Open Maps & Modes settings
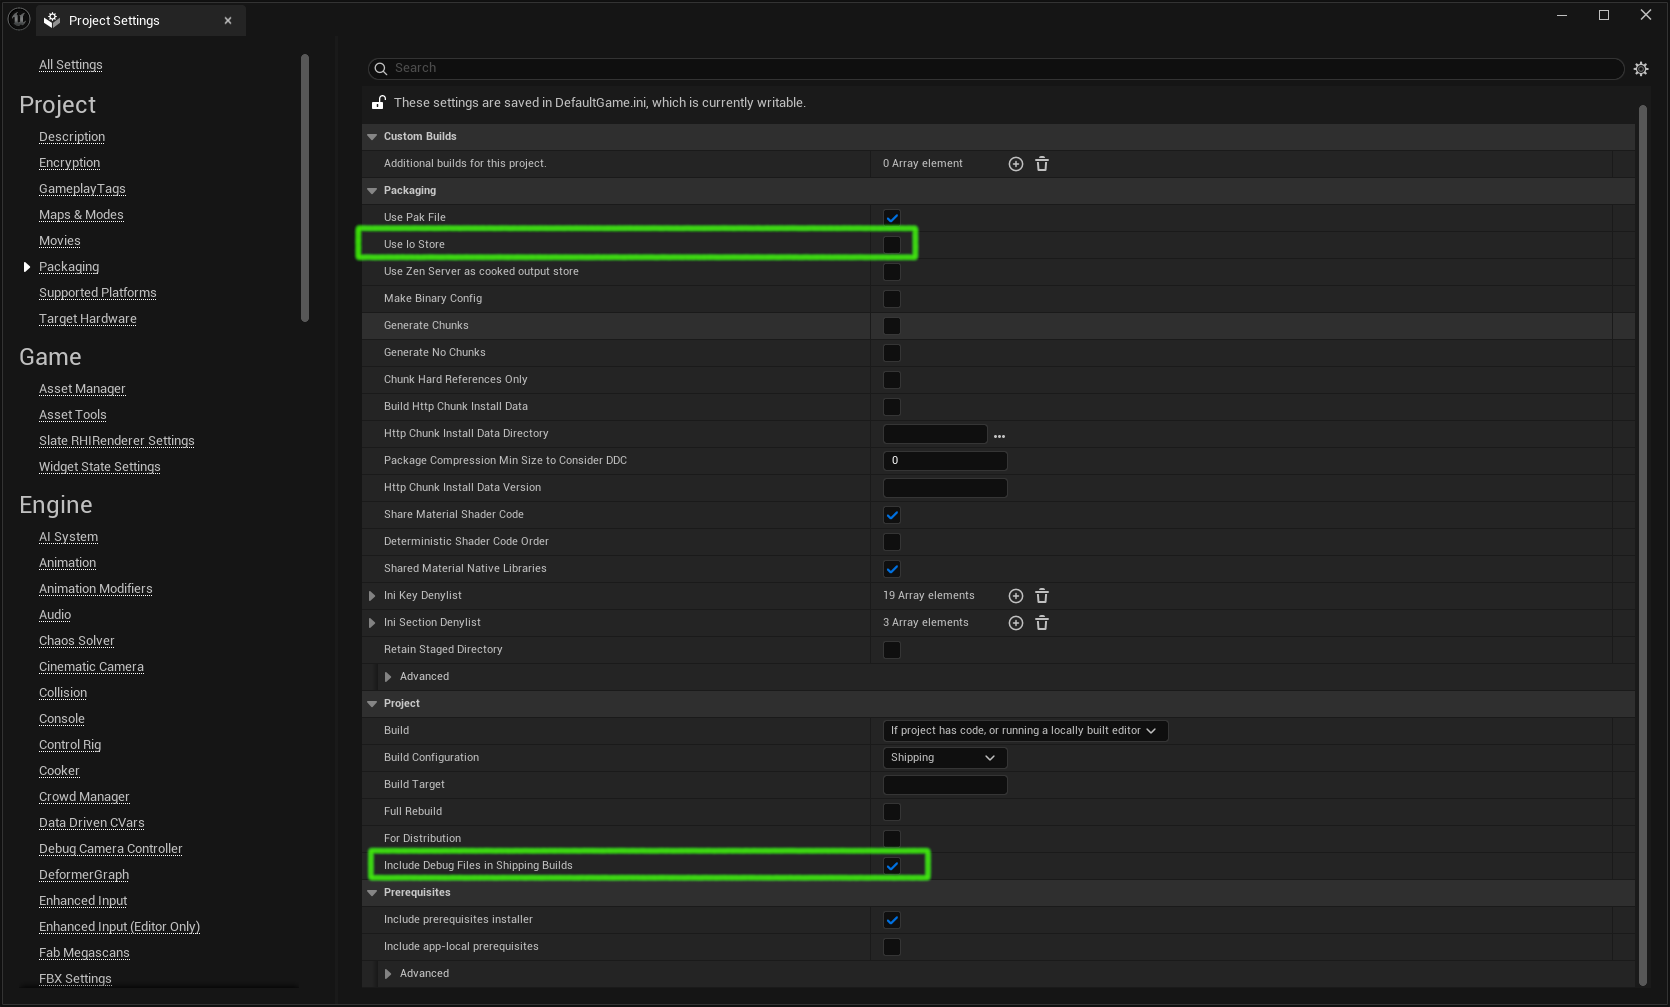This screenshot has height=1007, width=1670. pyautogui.click(x=81, y=215)
